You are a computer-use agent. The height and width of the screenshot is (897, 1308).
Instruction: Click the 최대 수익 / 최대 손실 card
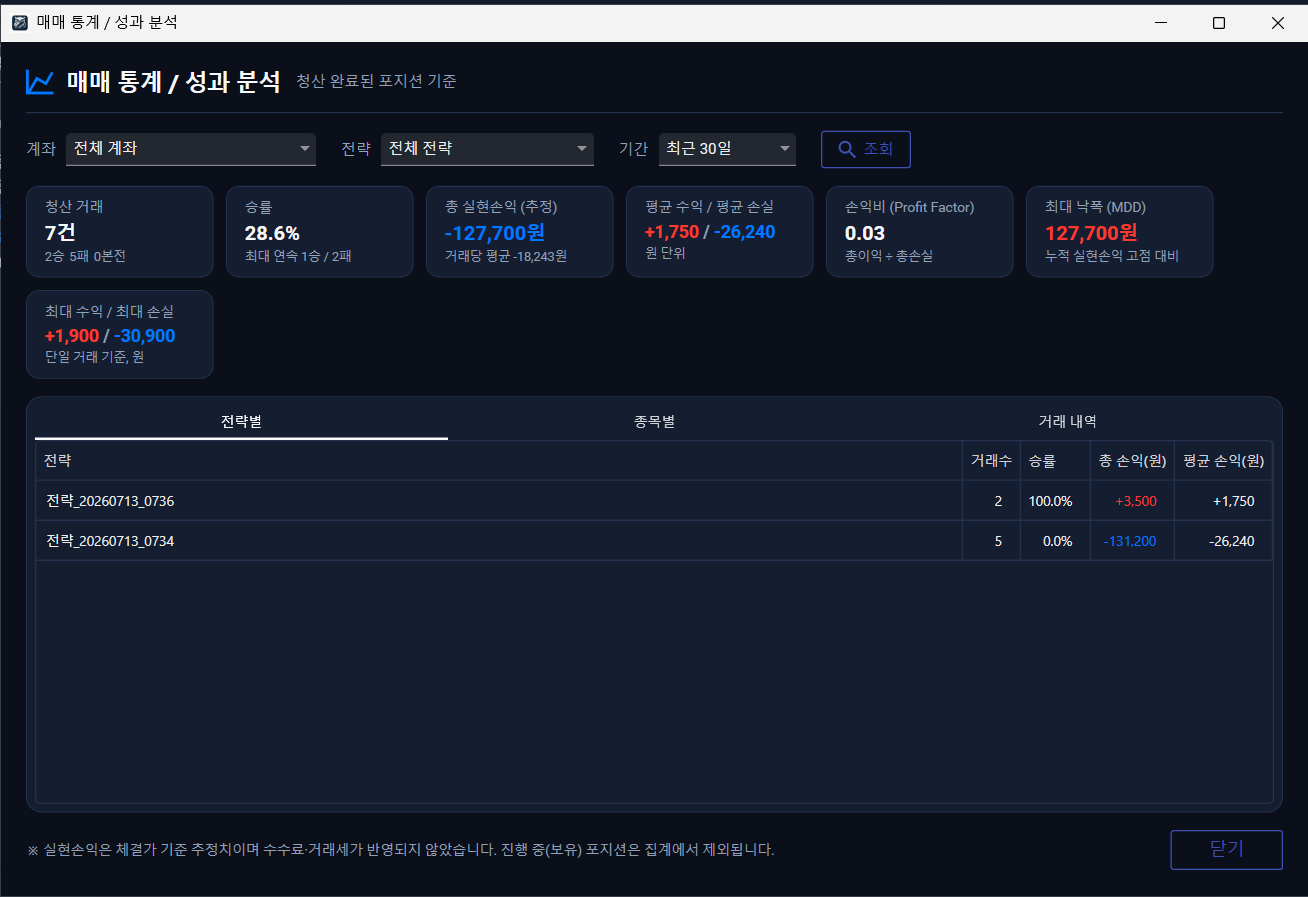[120, 334]
